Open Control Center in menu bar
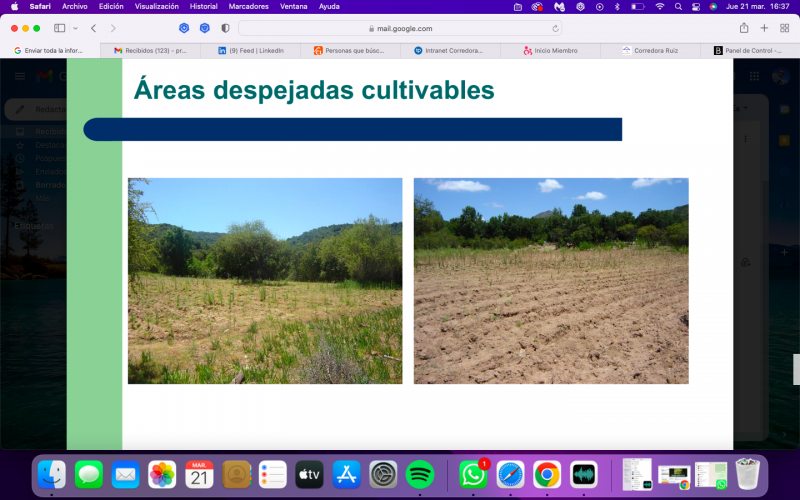The height and width of the screenshot is (500, 800). pos(696,7)
